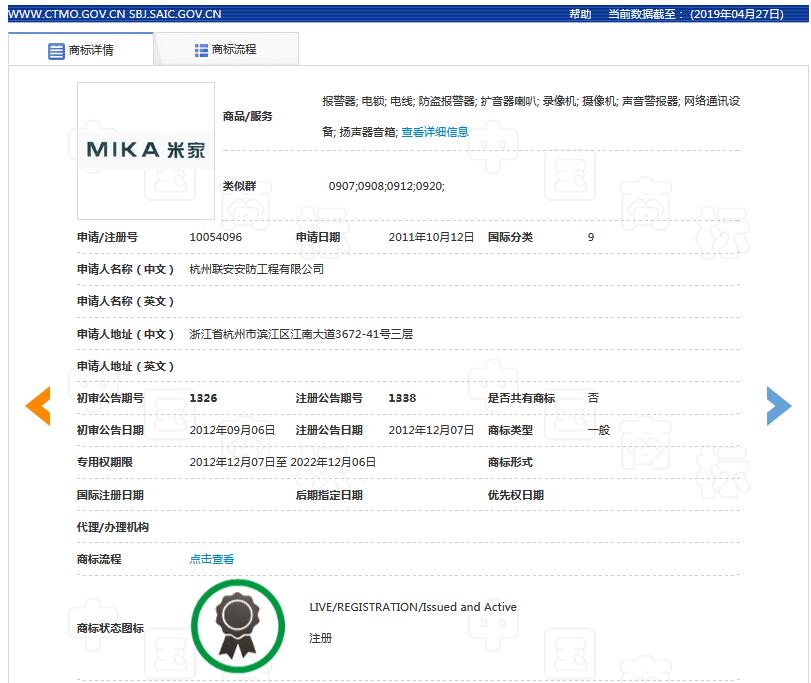The image size is (811, 683).
Task: Select the 商标详情 tab
Action: click(85, 48)
